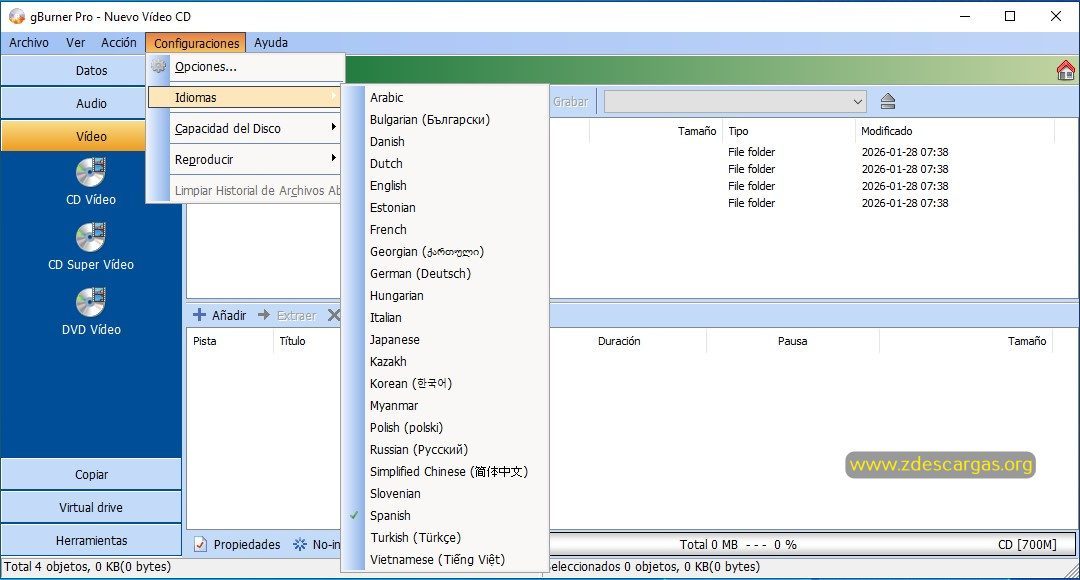Switch language to Russian
The width and height of the screenshot is (1080, 580).
point(445,450)
